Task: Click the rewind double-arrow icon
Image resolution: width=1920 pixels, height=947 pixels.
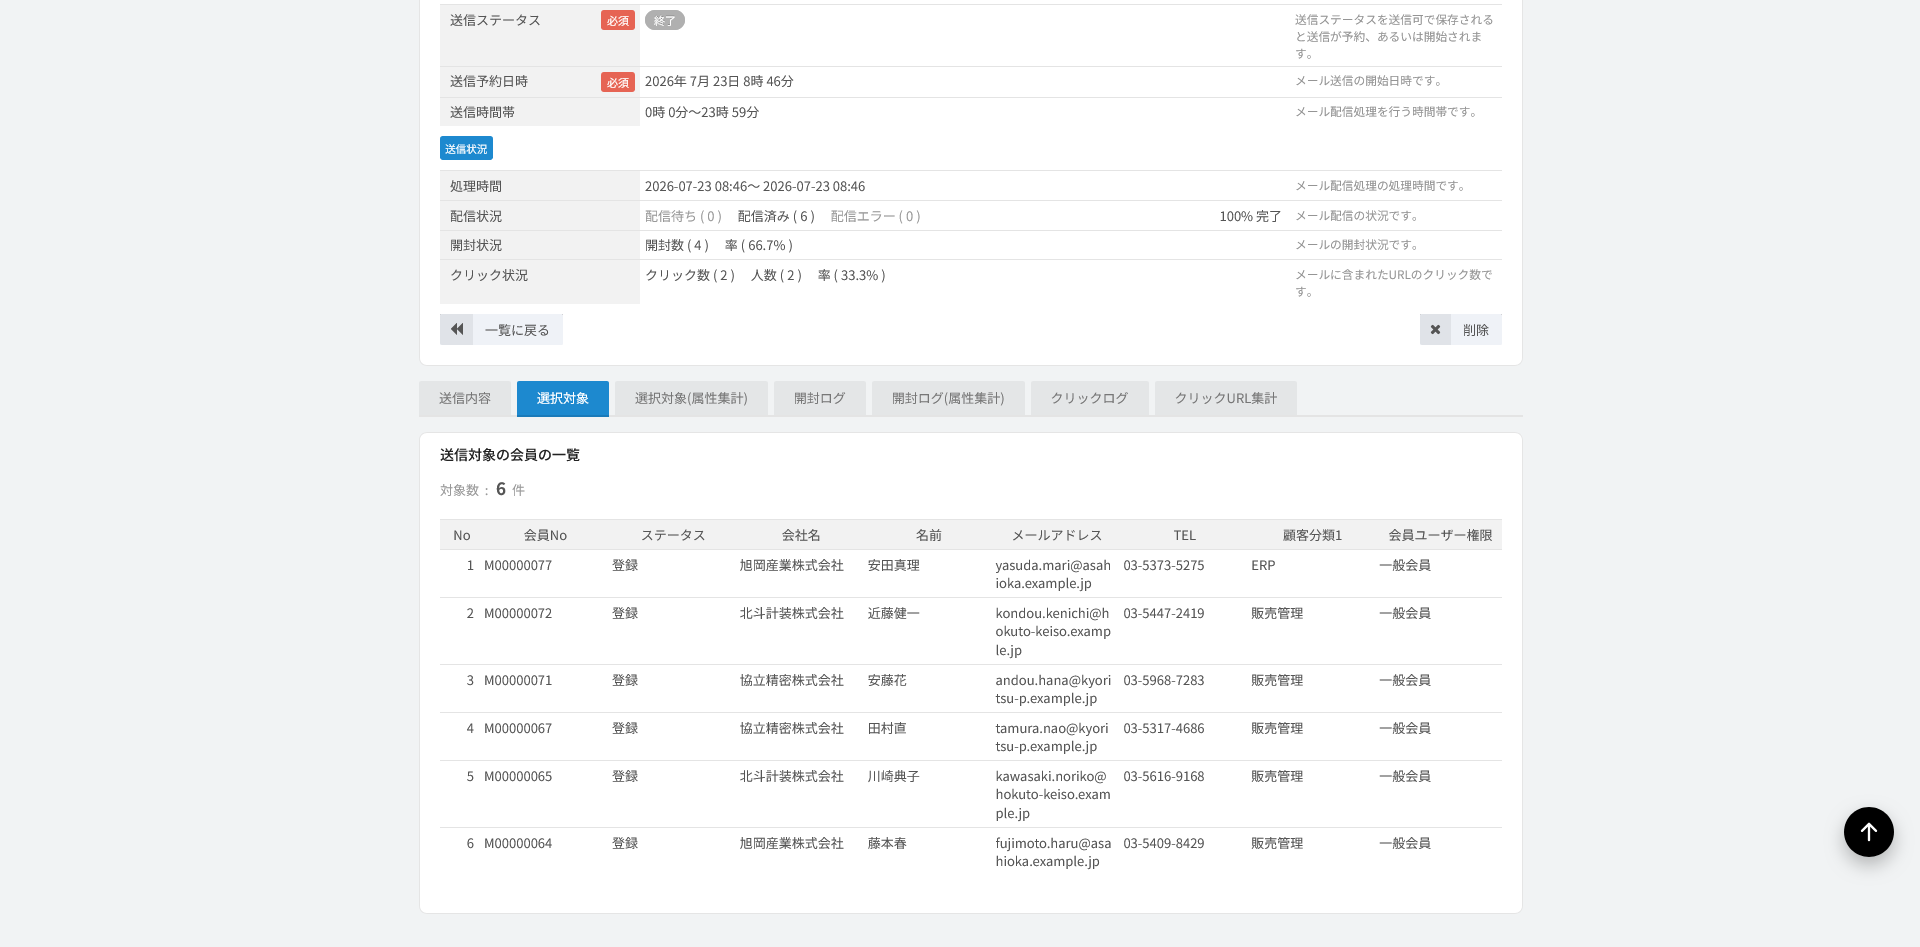Action: (457, 329)
